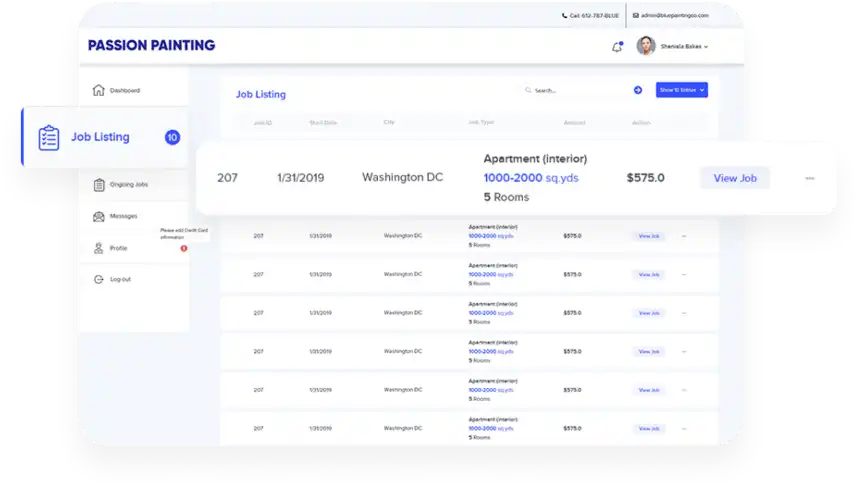
Task: Click the Call 612-787-BLUE phone link
Action: pyautogui.click(x=594, y=16)
